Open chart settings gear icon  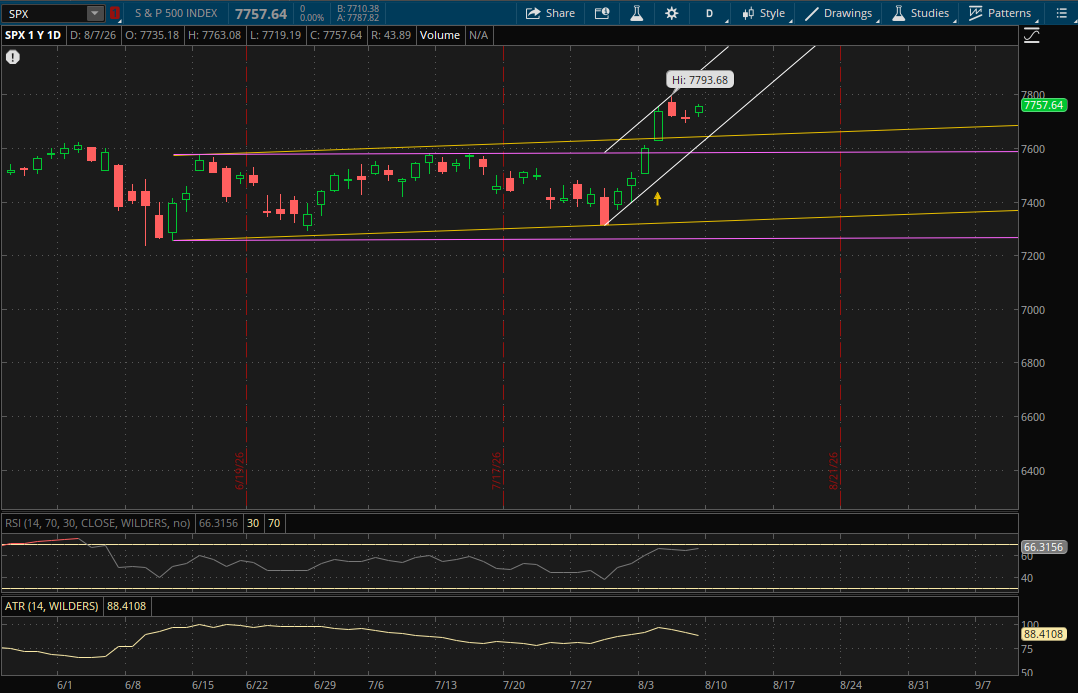point(672,13)
